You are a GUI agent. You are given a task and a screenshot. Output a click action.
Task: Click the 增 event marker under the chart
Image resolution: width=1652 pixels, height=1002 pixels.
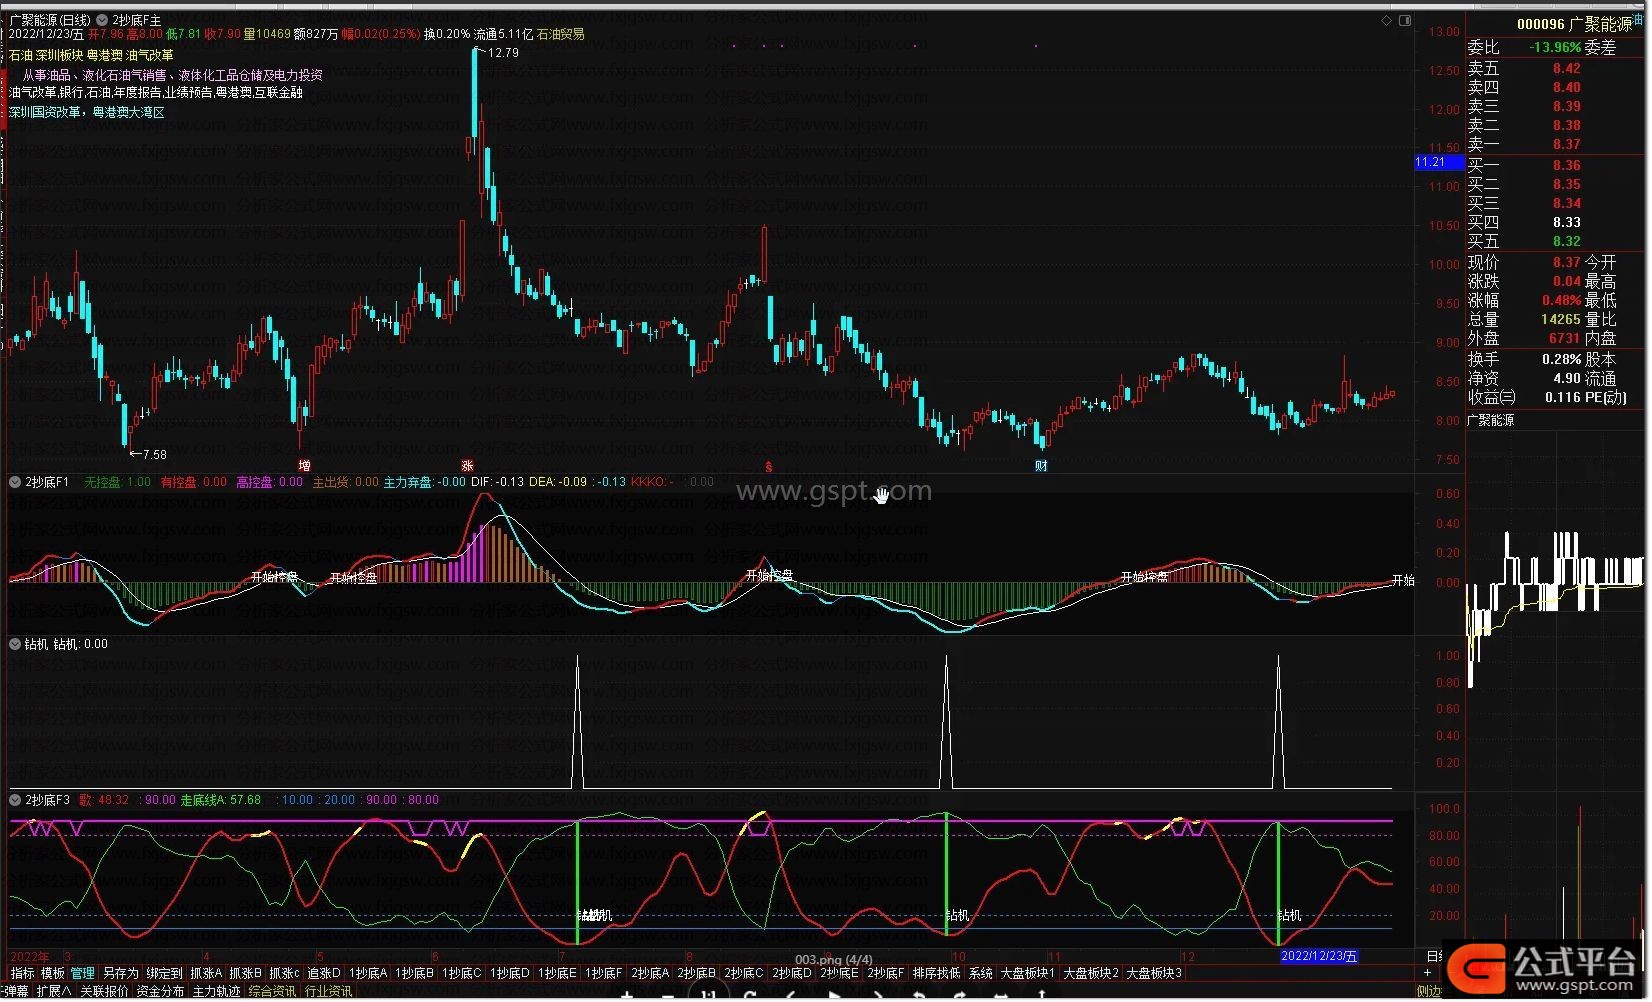[x=305, y=466]
